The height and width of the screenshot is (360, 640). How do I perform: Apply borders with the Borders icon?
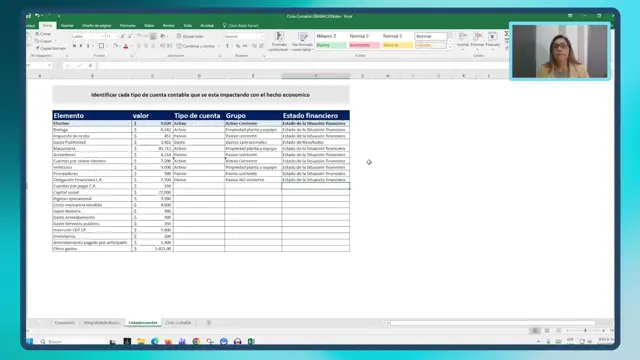(101, 46)
